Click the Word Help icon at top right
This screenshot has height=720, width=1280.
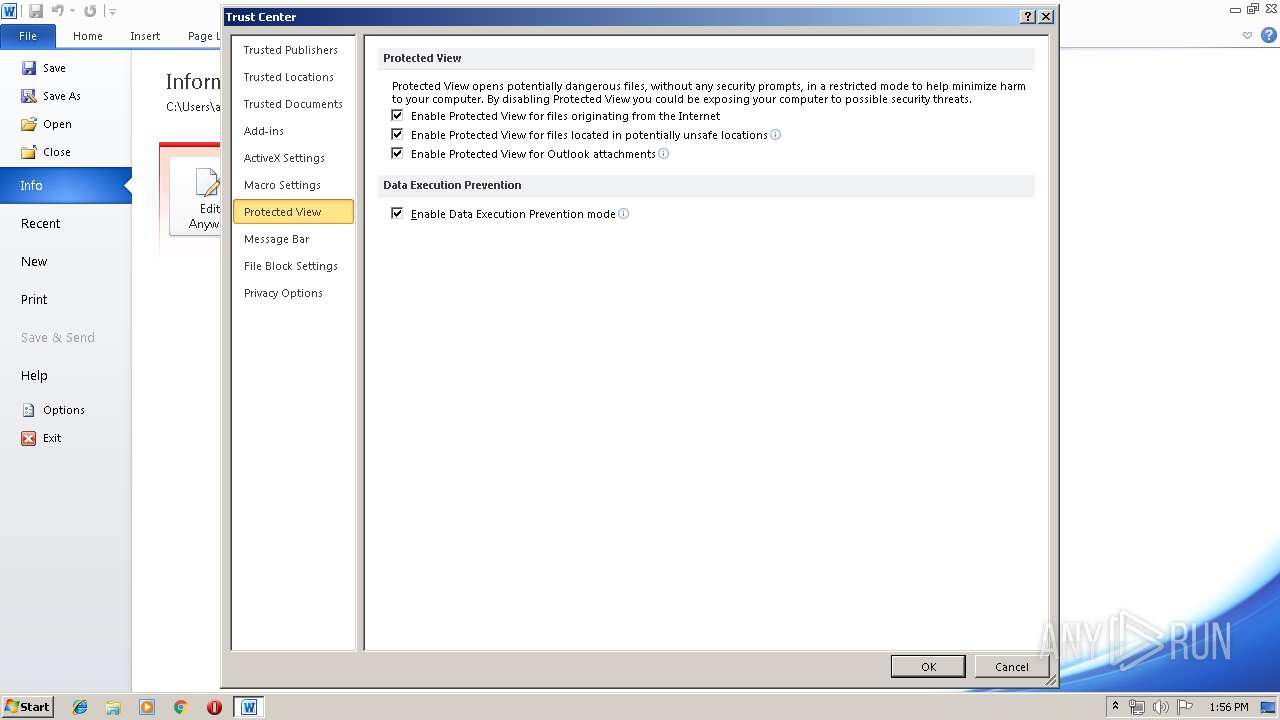pyautogui.click(x=1269, y=35)
